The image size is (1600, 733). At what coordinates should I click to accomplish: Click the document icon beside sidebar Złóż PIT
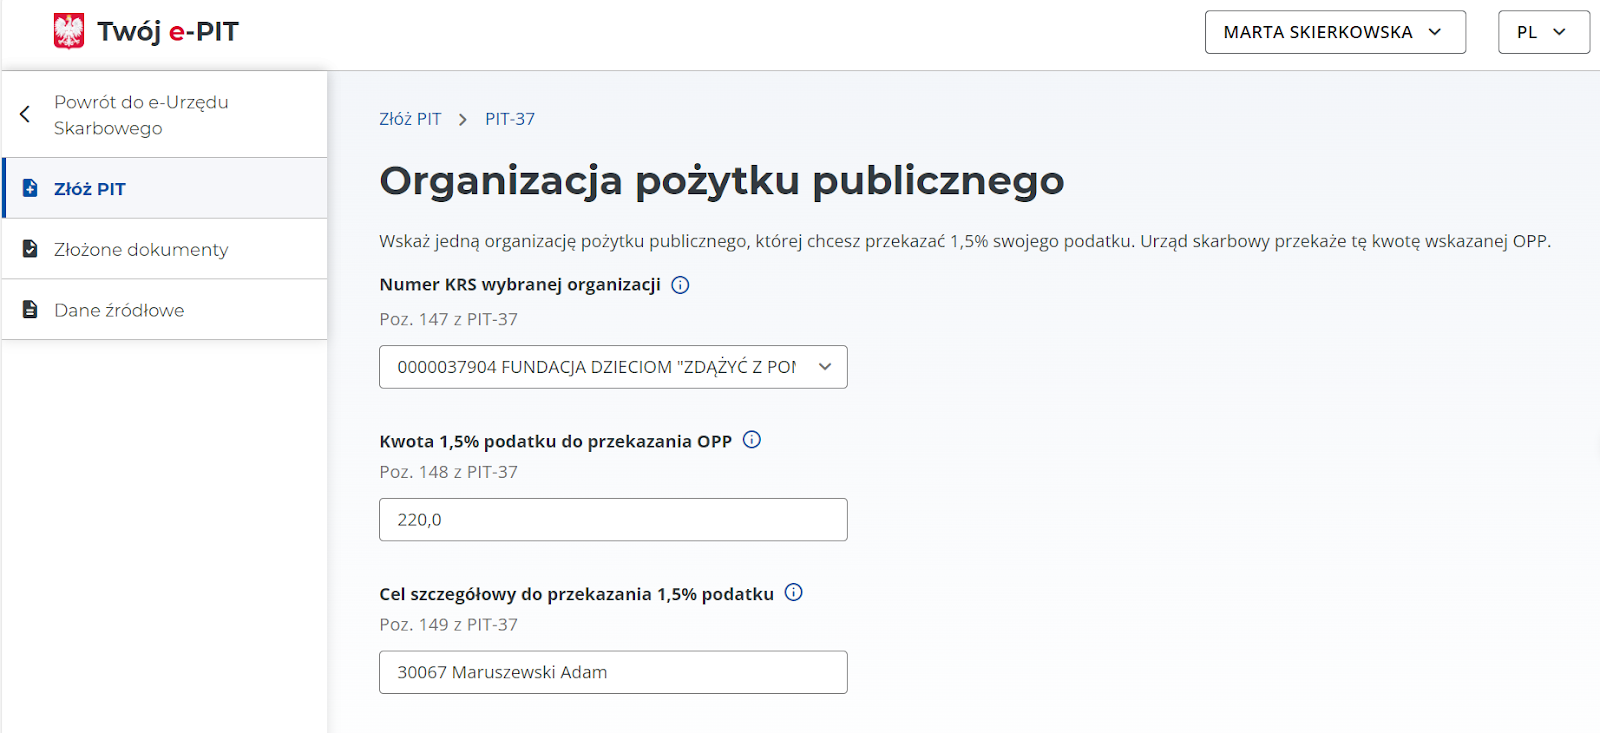pyautogui.click(x=30, y=188)
